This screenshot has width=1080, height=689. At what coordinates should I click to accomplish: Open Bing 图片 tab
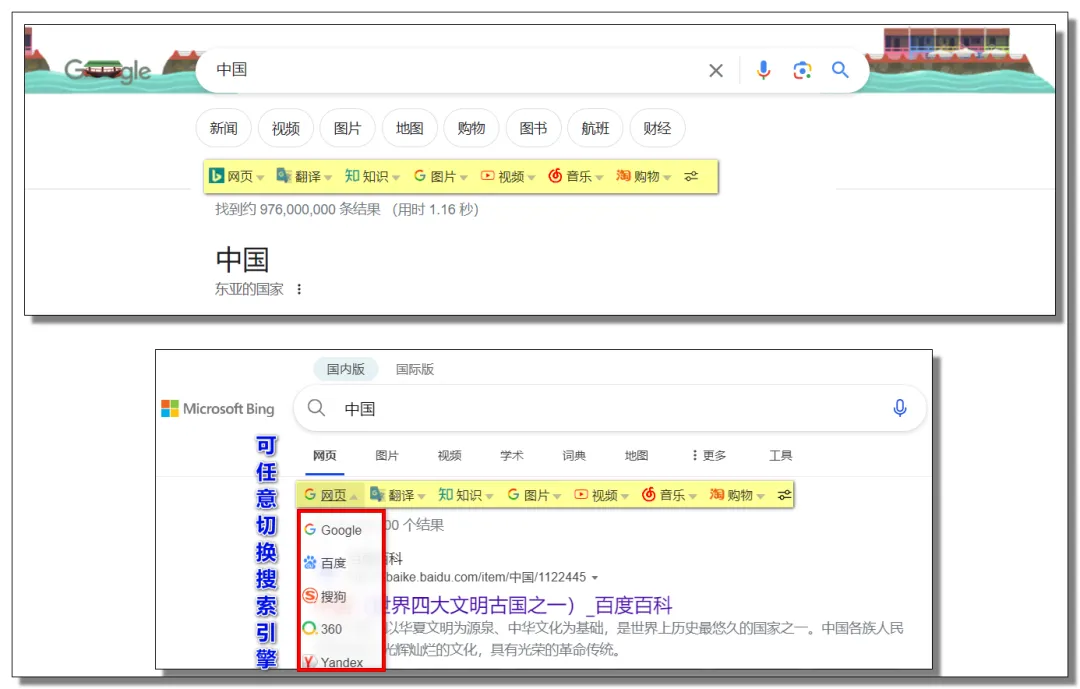pyautogui.click(x=387, y=455)
